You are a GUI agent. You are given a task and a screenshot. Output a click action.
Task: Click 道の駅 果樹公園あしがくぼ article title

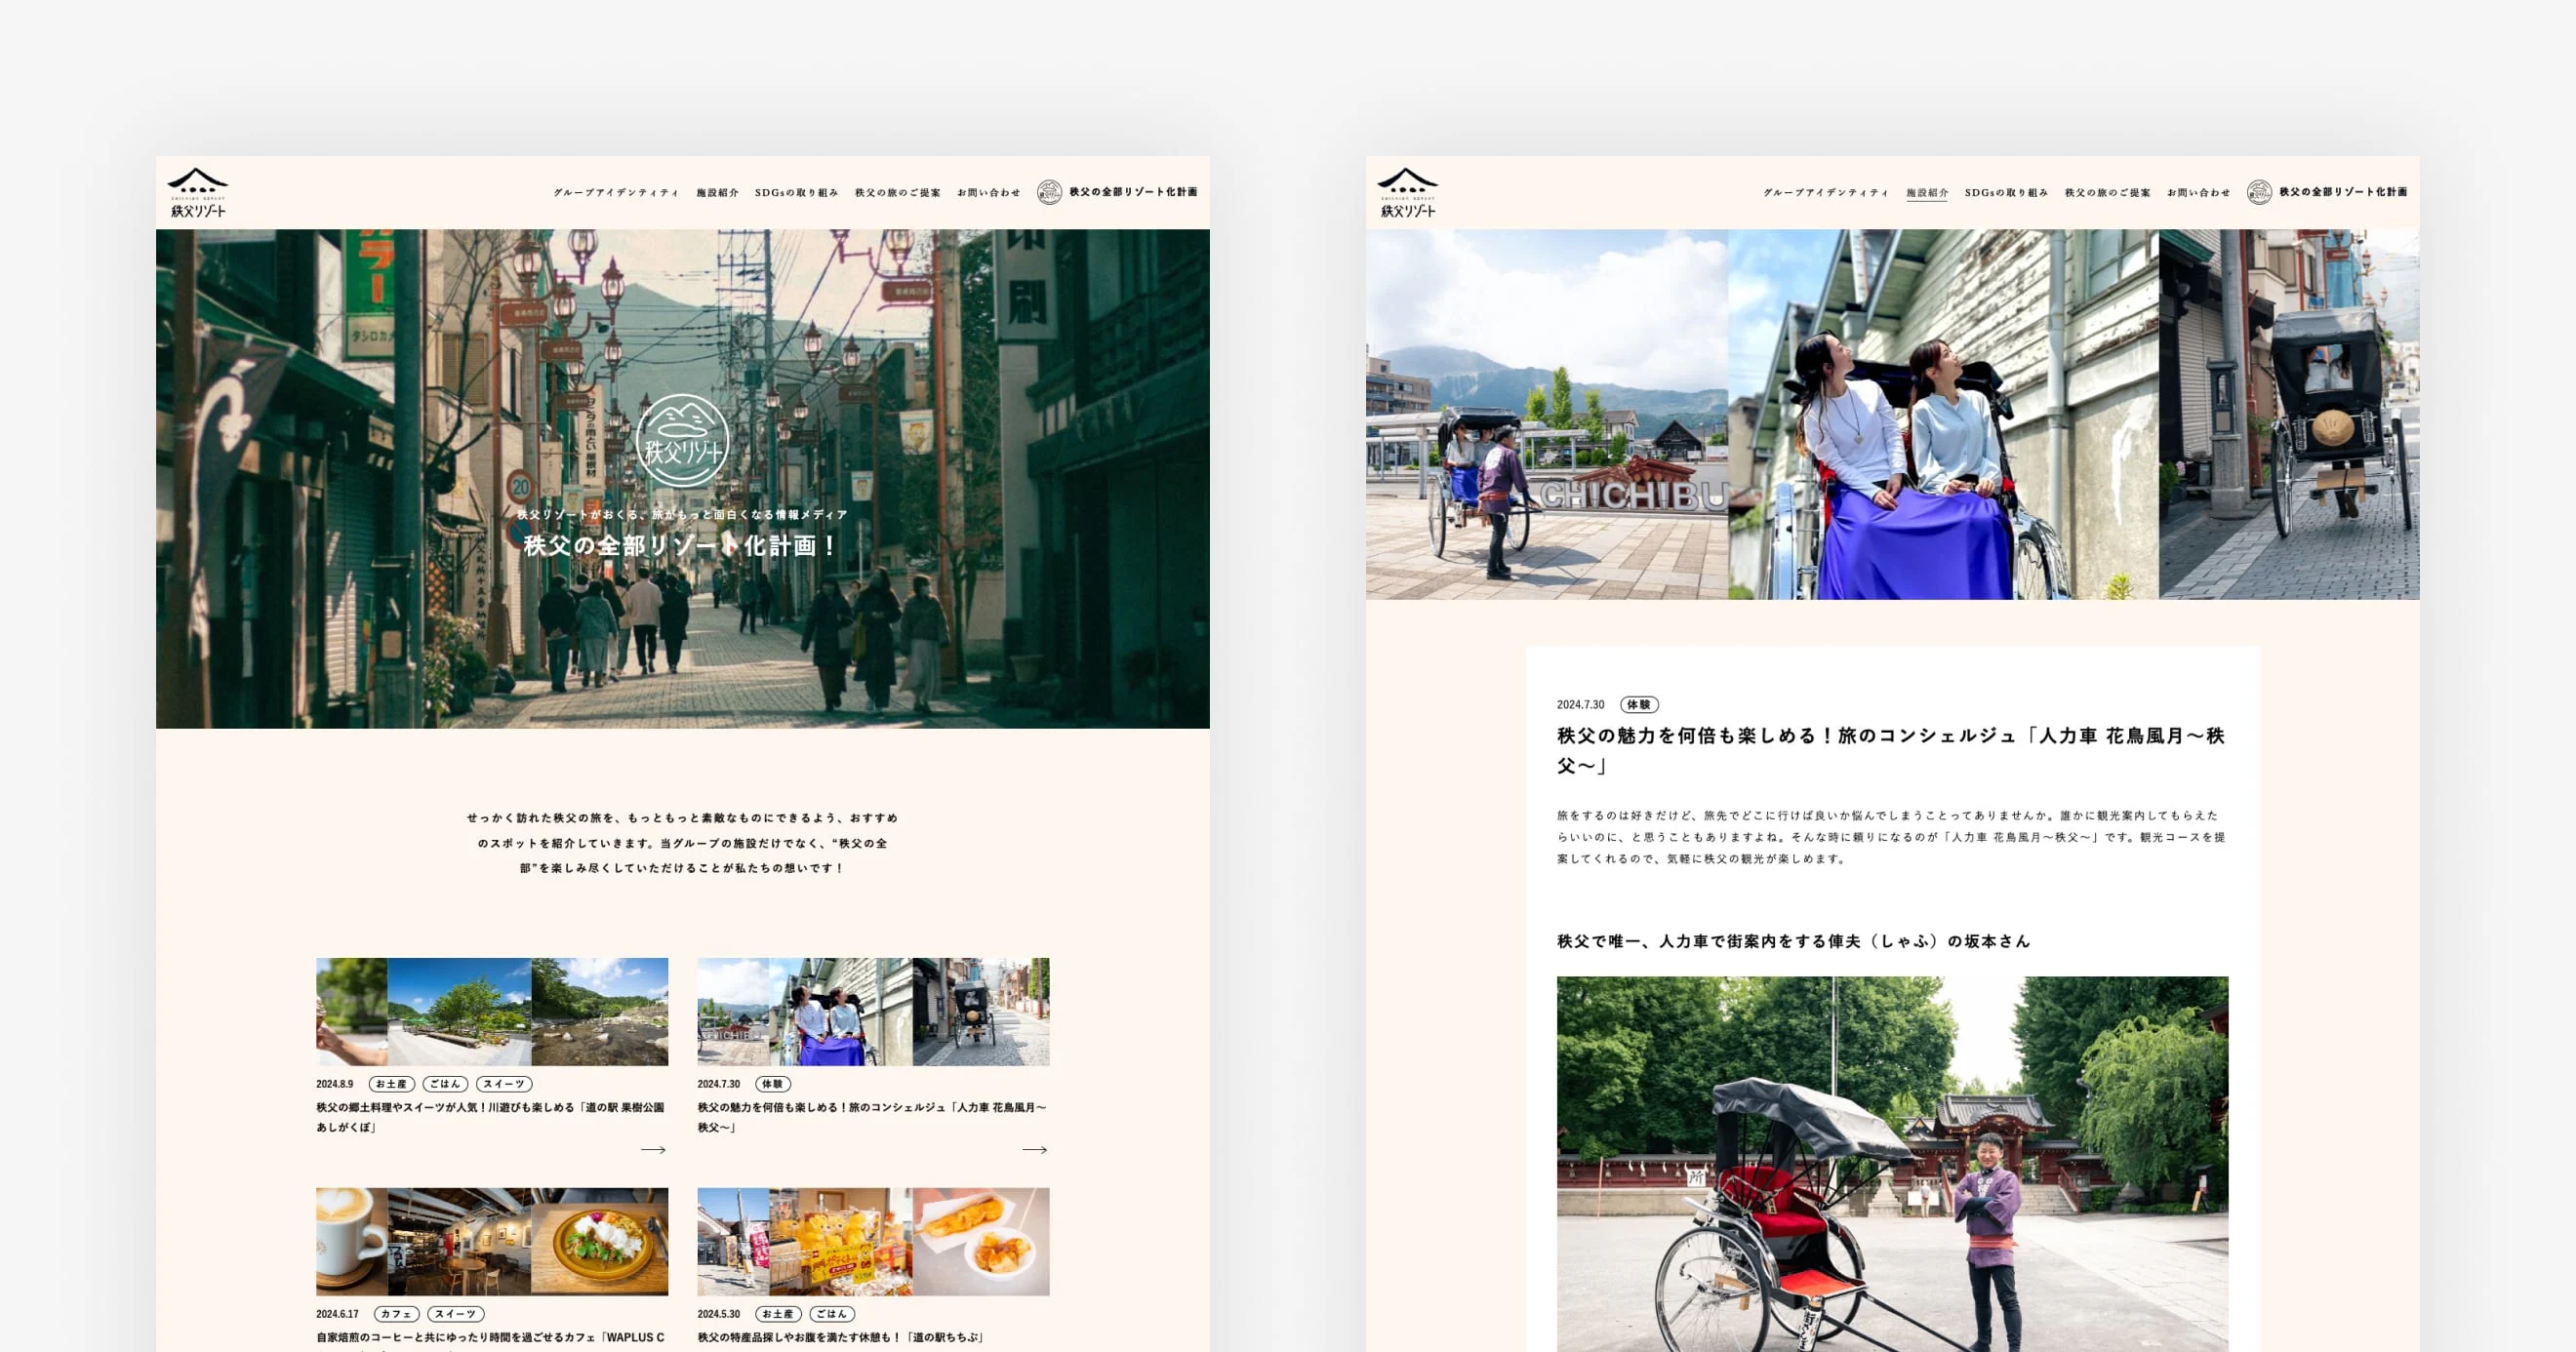point(490,1117)
